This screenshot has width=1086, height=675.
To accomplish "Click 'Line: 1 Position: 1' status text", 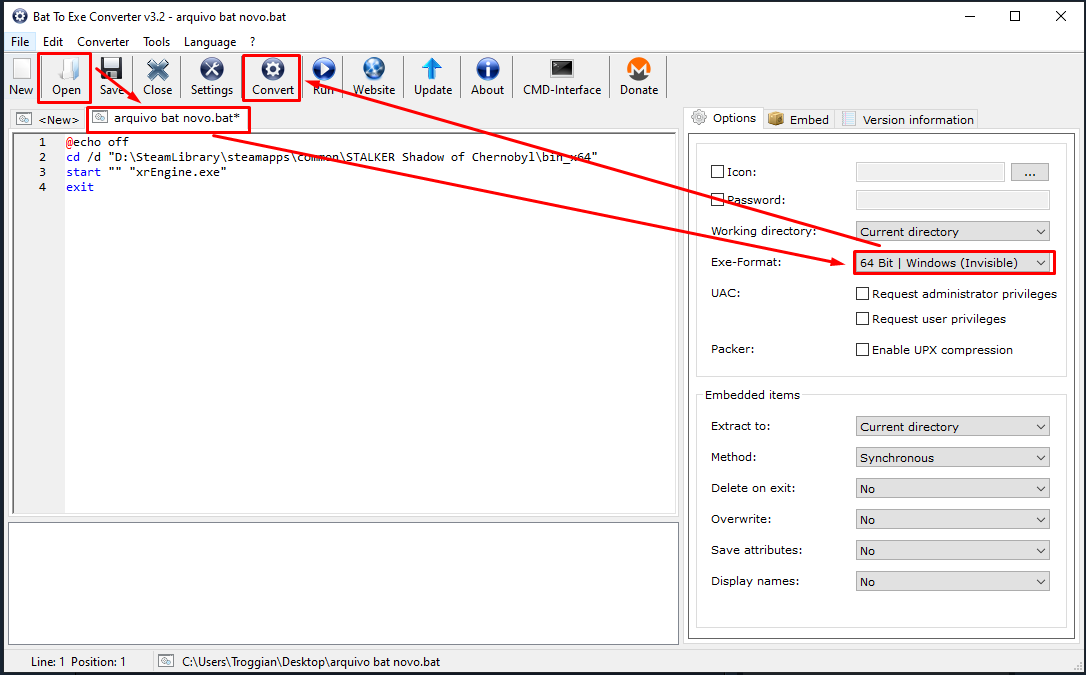I will 78,662.
